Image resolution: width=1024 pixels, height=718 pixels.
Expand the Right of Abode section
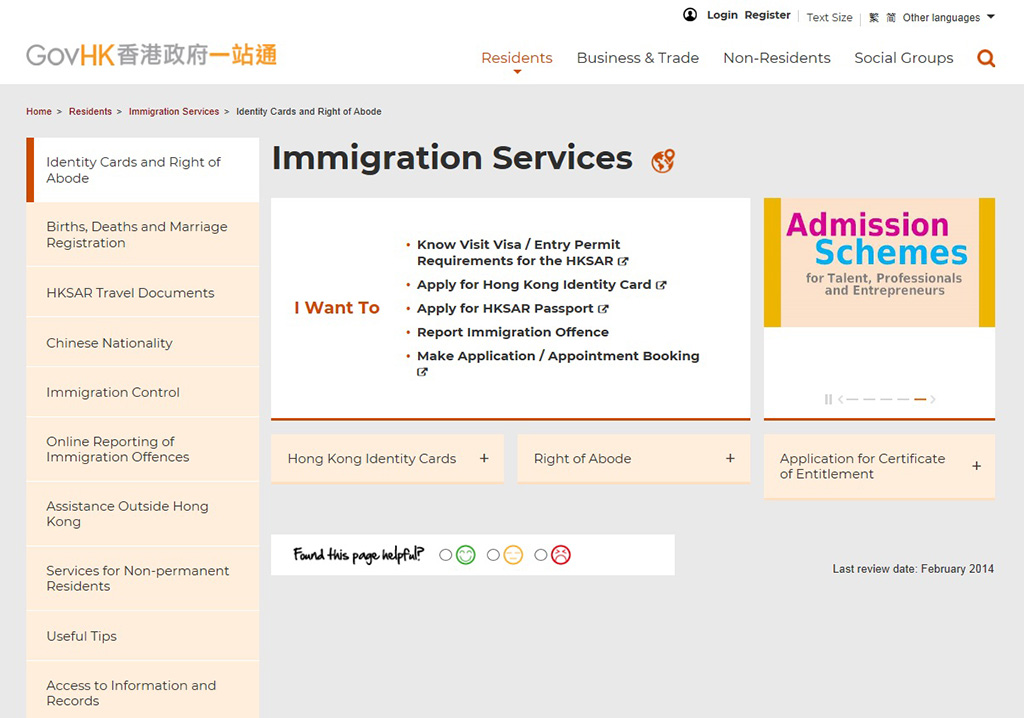(633, 459)
